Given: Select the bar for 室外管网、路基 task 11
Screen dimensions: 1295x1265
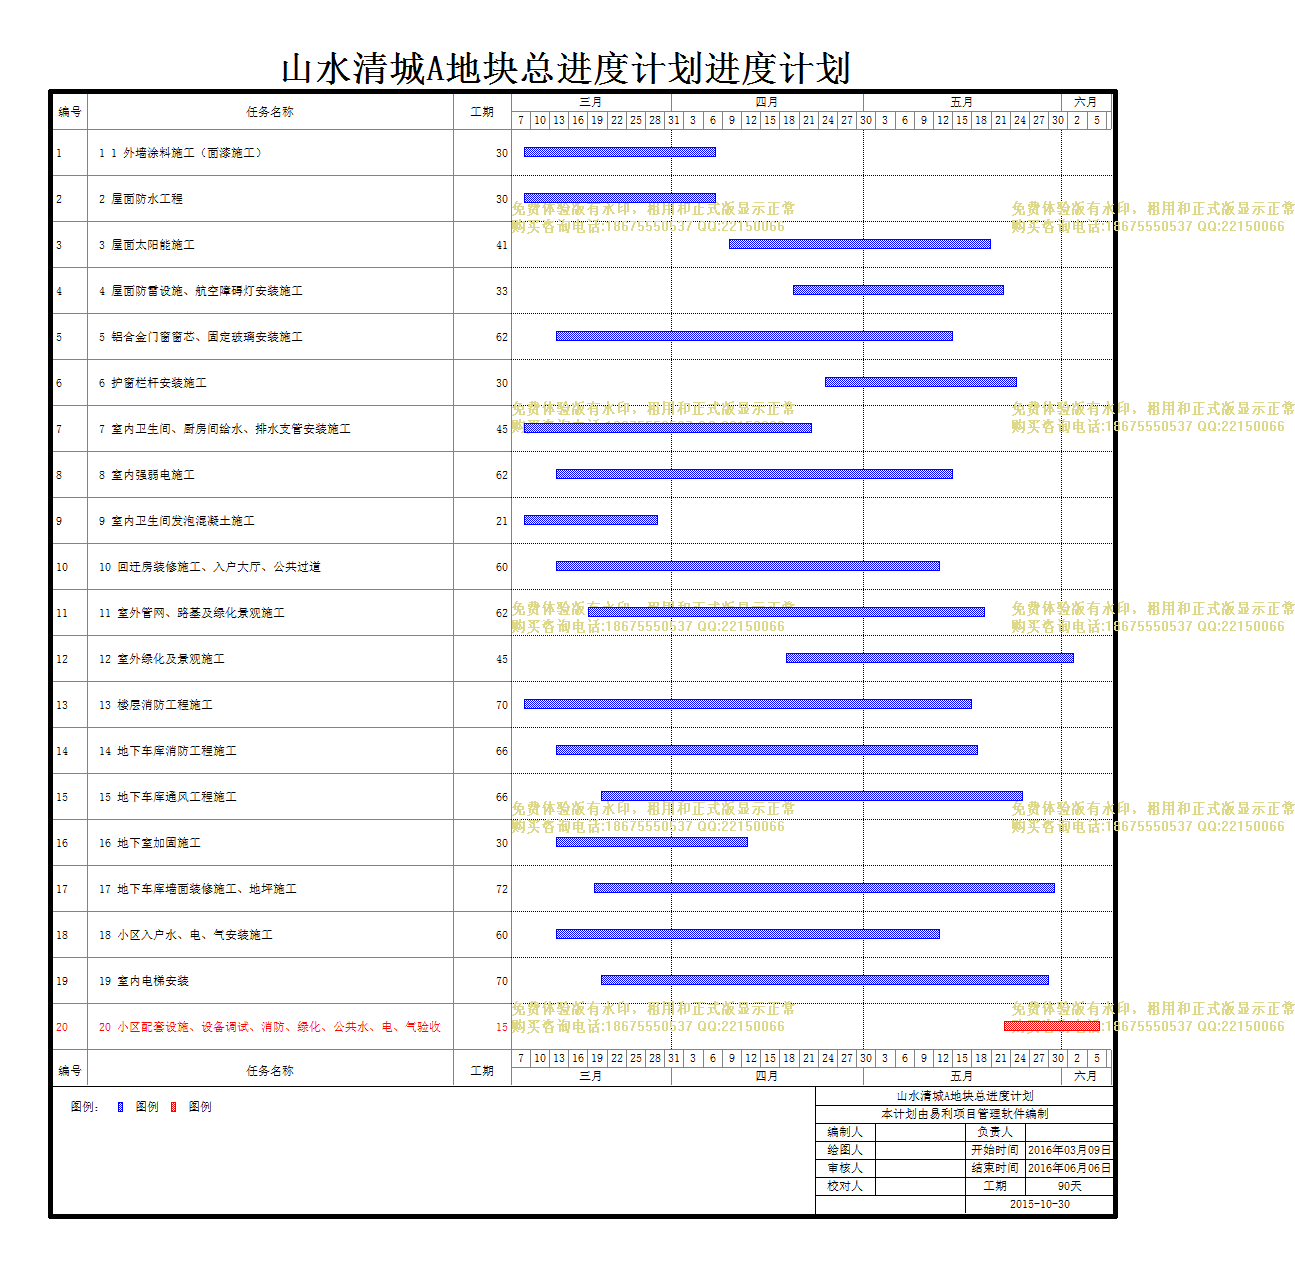Looking at the screenshot, I should pyautogui.click(x=786, y=612).
